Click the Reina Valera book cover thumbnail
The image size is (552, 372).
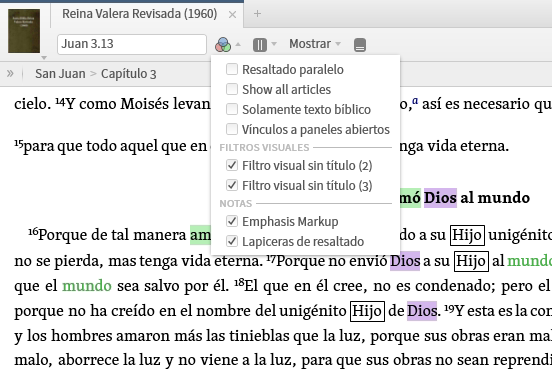tap(24, 31)
